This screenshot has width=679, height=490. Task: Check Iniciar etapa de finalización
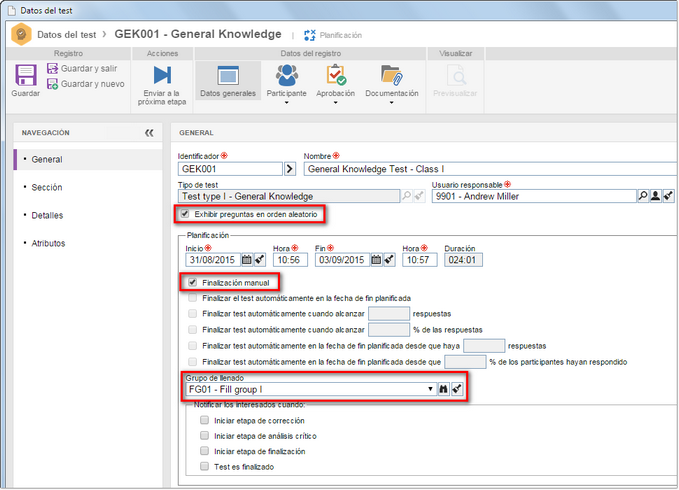(x=204, y=451)
